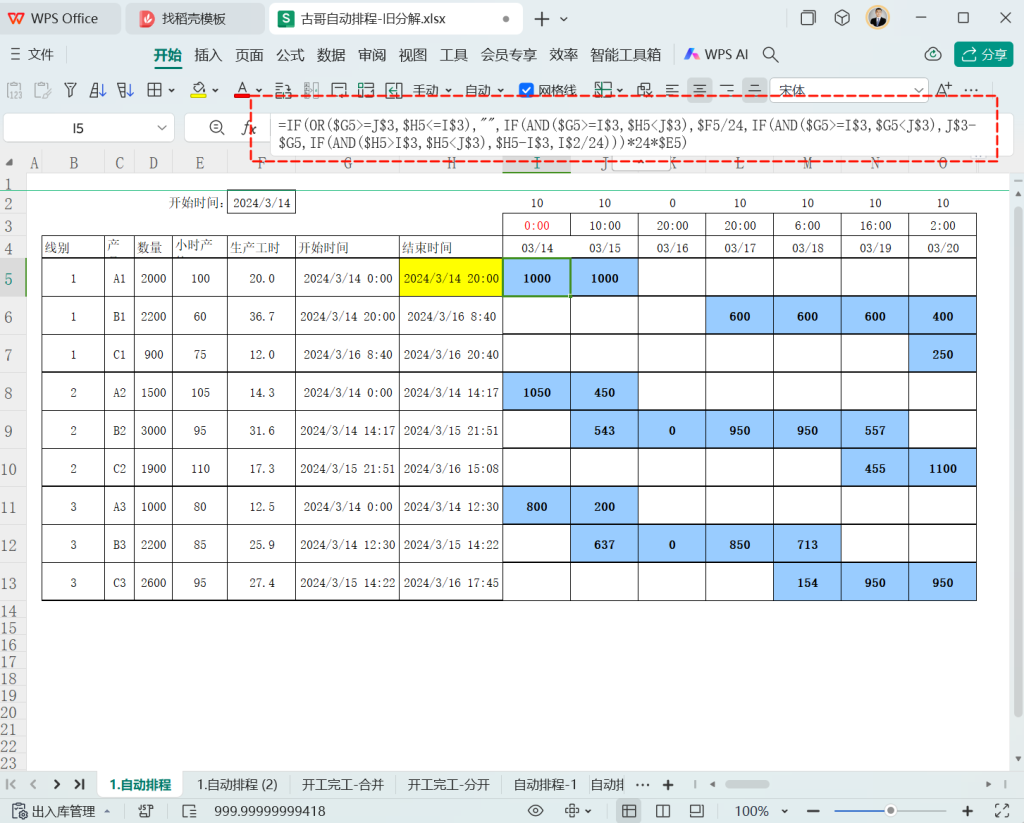Image resolution: width=1024 pixels, height=823 pixels.
Task: Click the increase font size icon
Action: [944, 89]
